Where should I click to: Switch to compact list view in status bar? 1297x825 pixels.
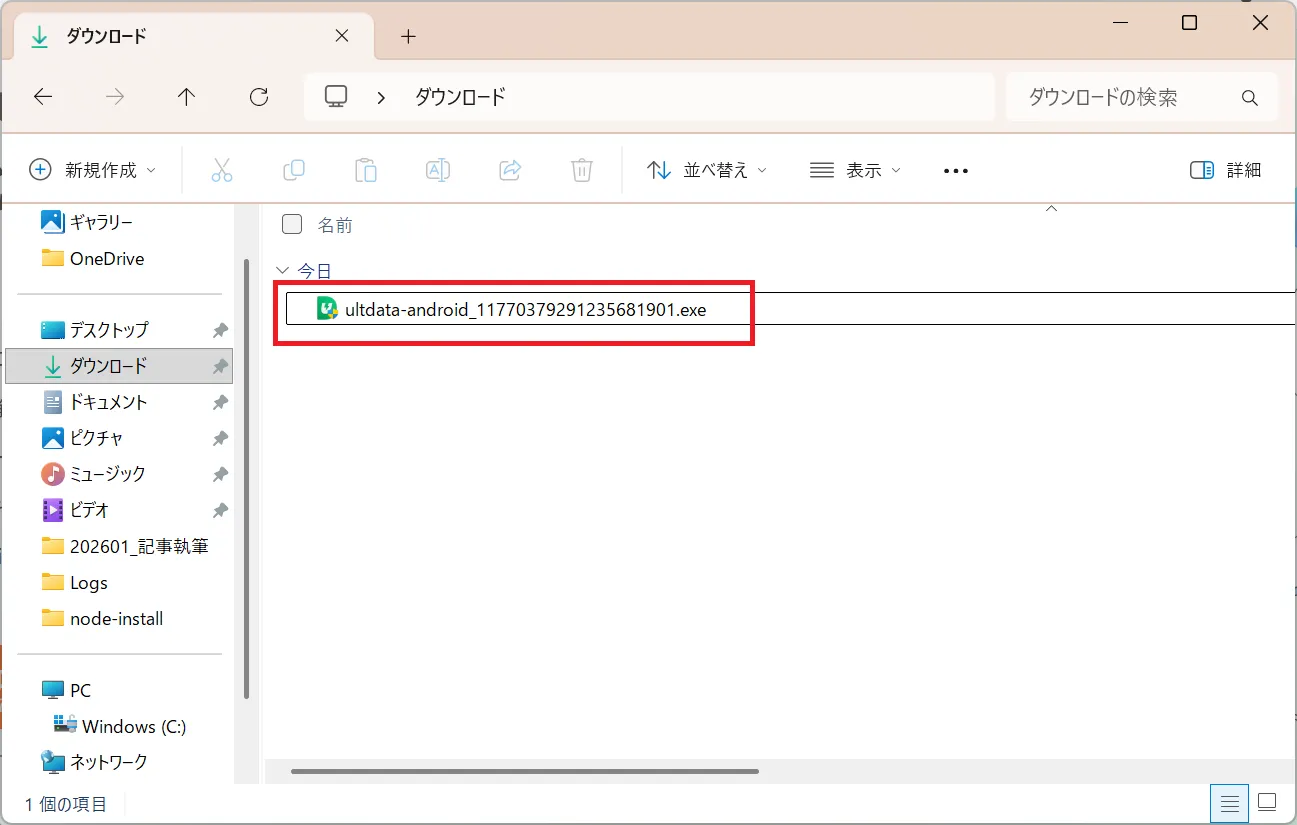(1228, 803)
